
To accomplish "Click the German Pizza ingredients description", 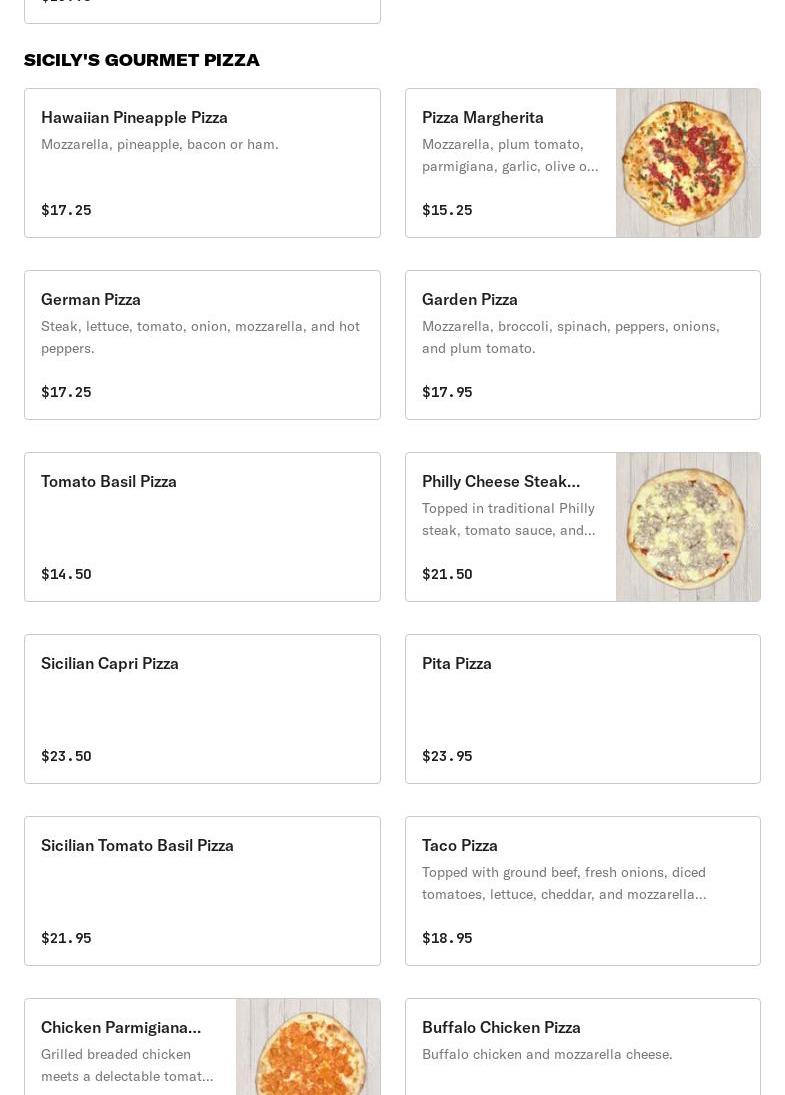I will [200, 337].
